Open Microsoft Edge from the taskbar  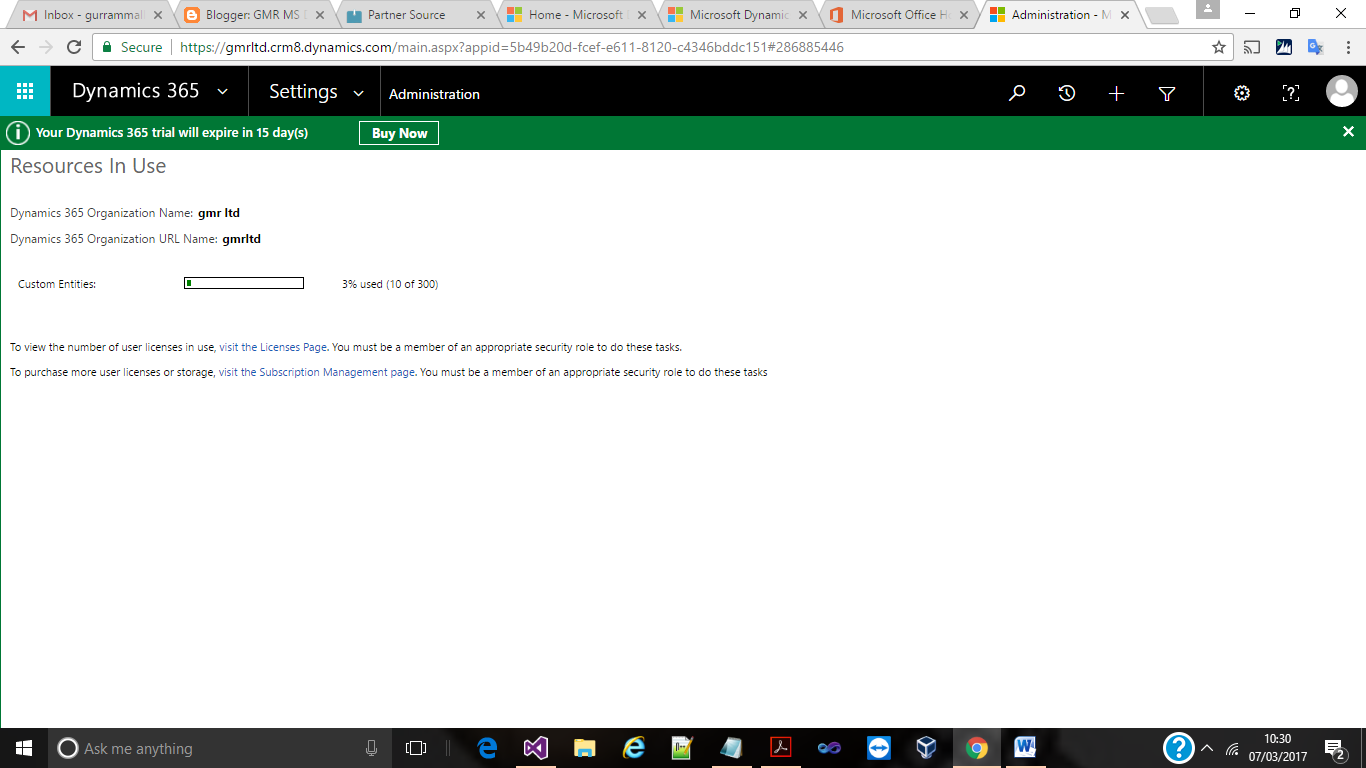(487, 748)
